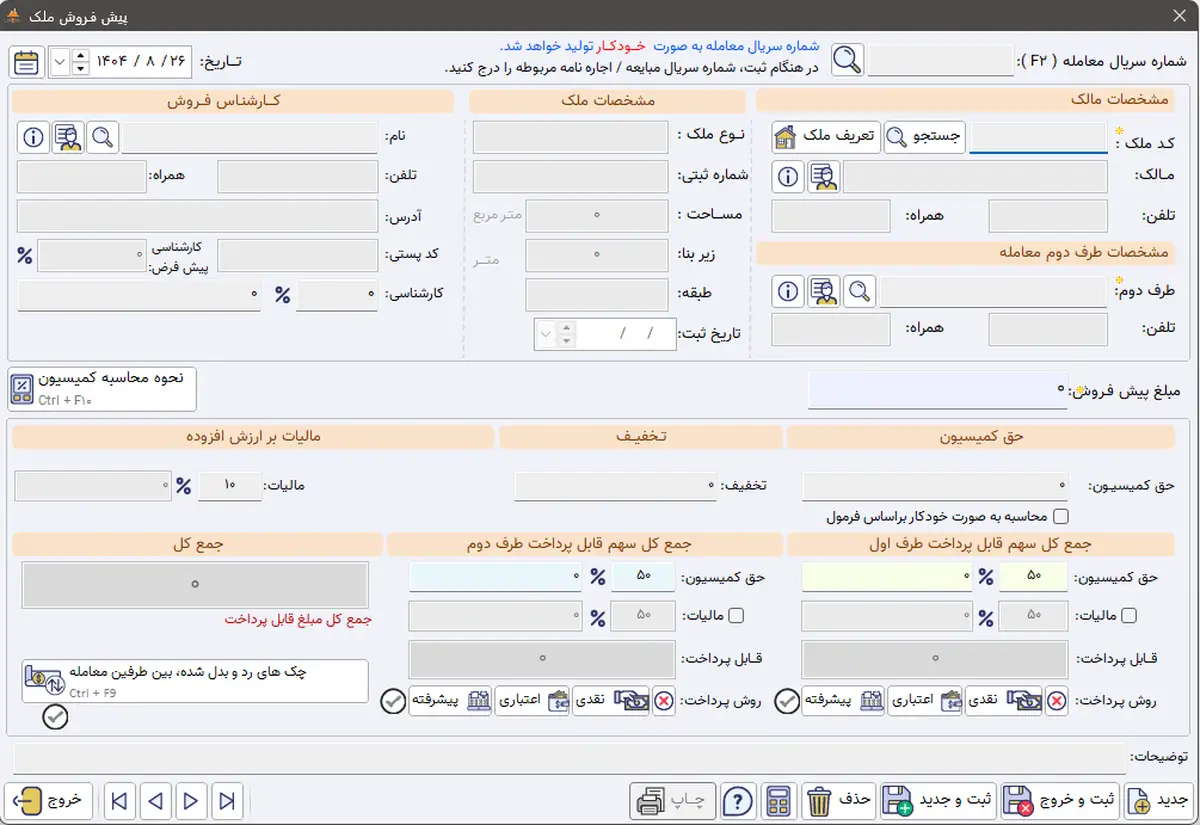Click the help question mark icon
This screenshot has height=825, width=1200.
[737, 801]
